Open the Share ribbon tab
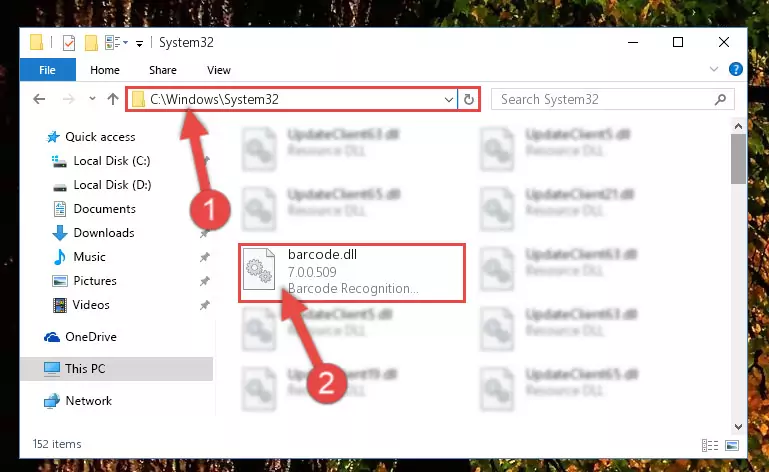Screen dimensions: 769x472 [x=163, y=70]
